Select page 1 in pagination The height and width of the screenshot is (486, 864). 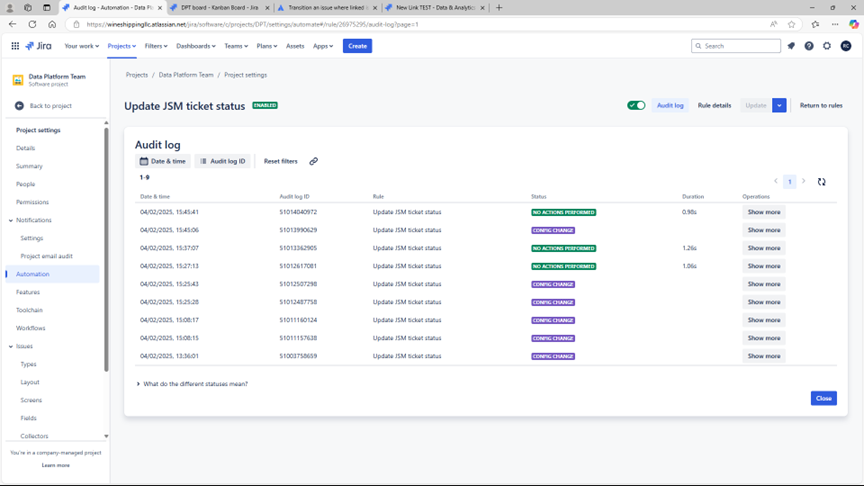coord(790,182)
